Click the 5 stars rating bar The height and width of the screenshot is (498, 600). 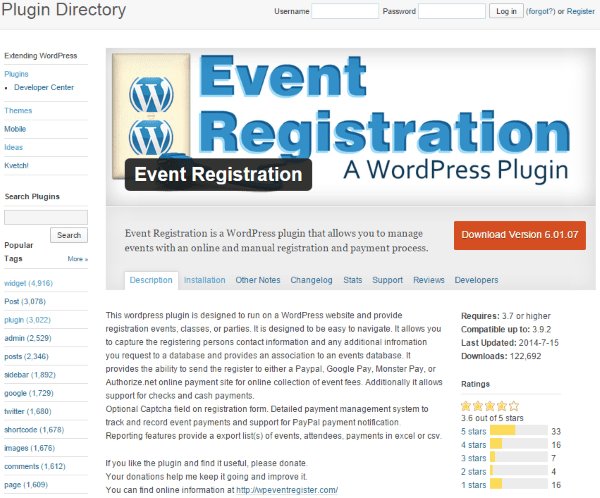coord(519,431)
